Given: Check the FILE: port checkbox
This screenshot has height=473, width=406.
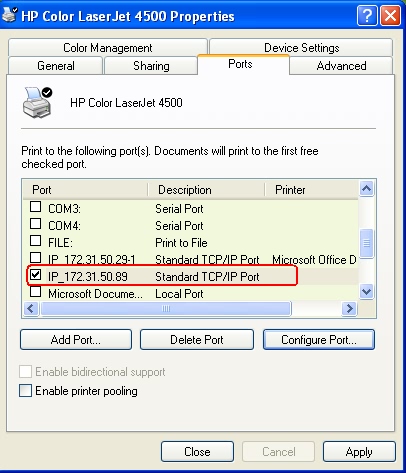Looking at the screenshot, I should pos(35,241).
